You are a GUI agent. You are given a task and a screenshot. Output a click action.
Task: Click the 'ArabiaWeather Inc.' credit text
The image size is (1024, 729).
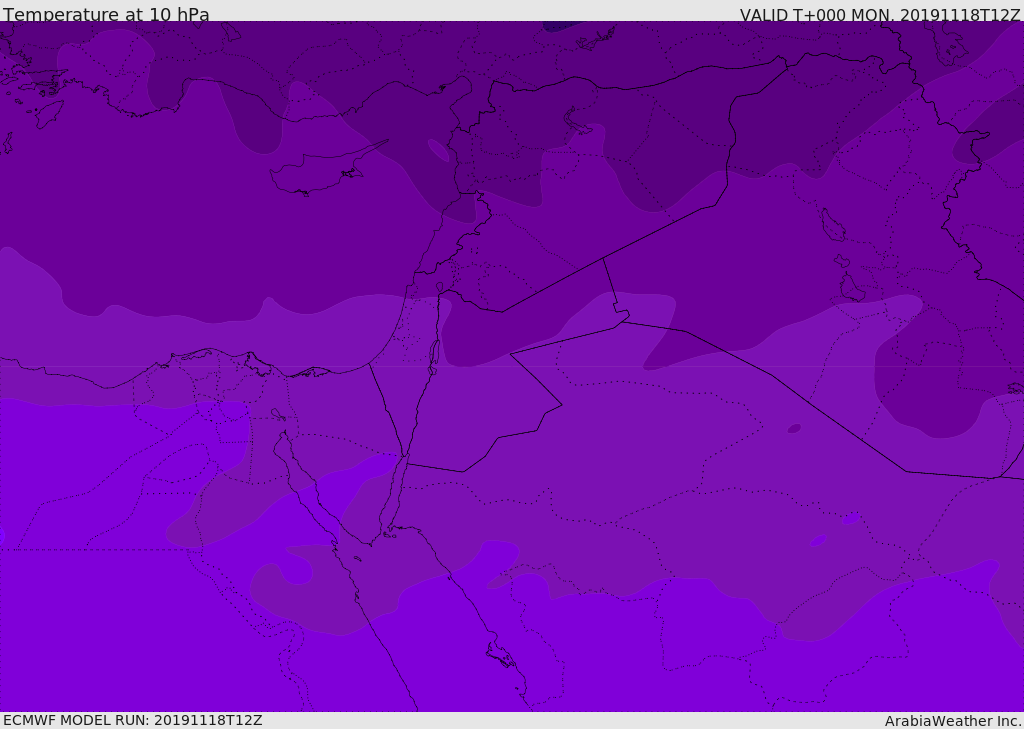pos(954,721)
